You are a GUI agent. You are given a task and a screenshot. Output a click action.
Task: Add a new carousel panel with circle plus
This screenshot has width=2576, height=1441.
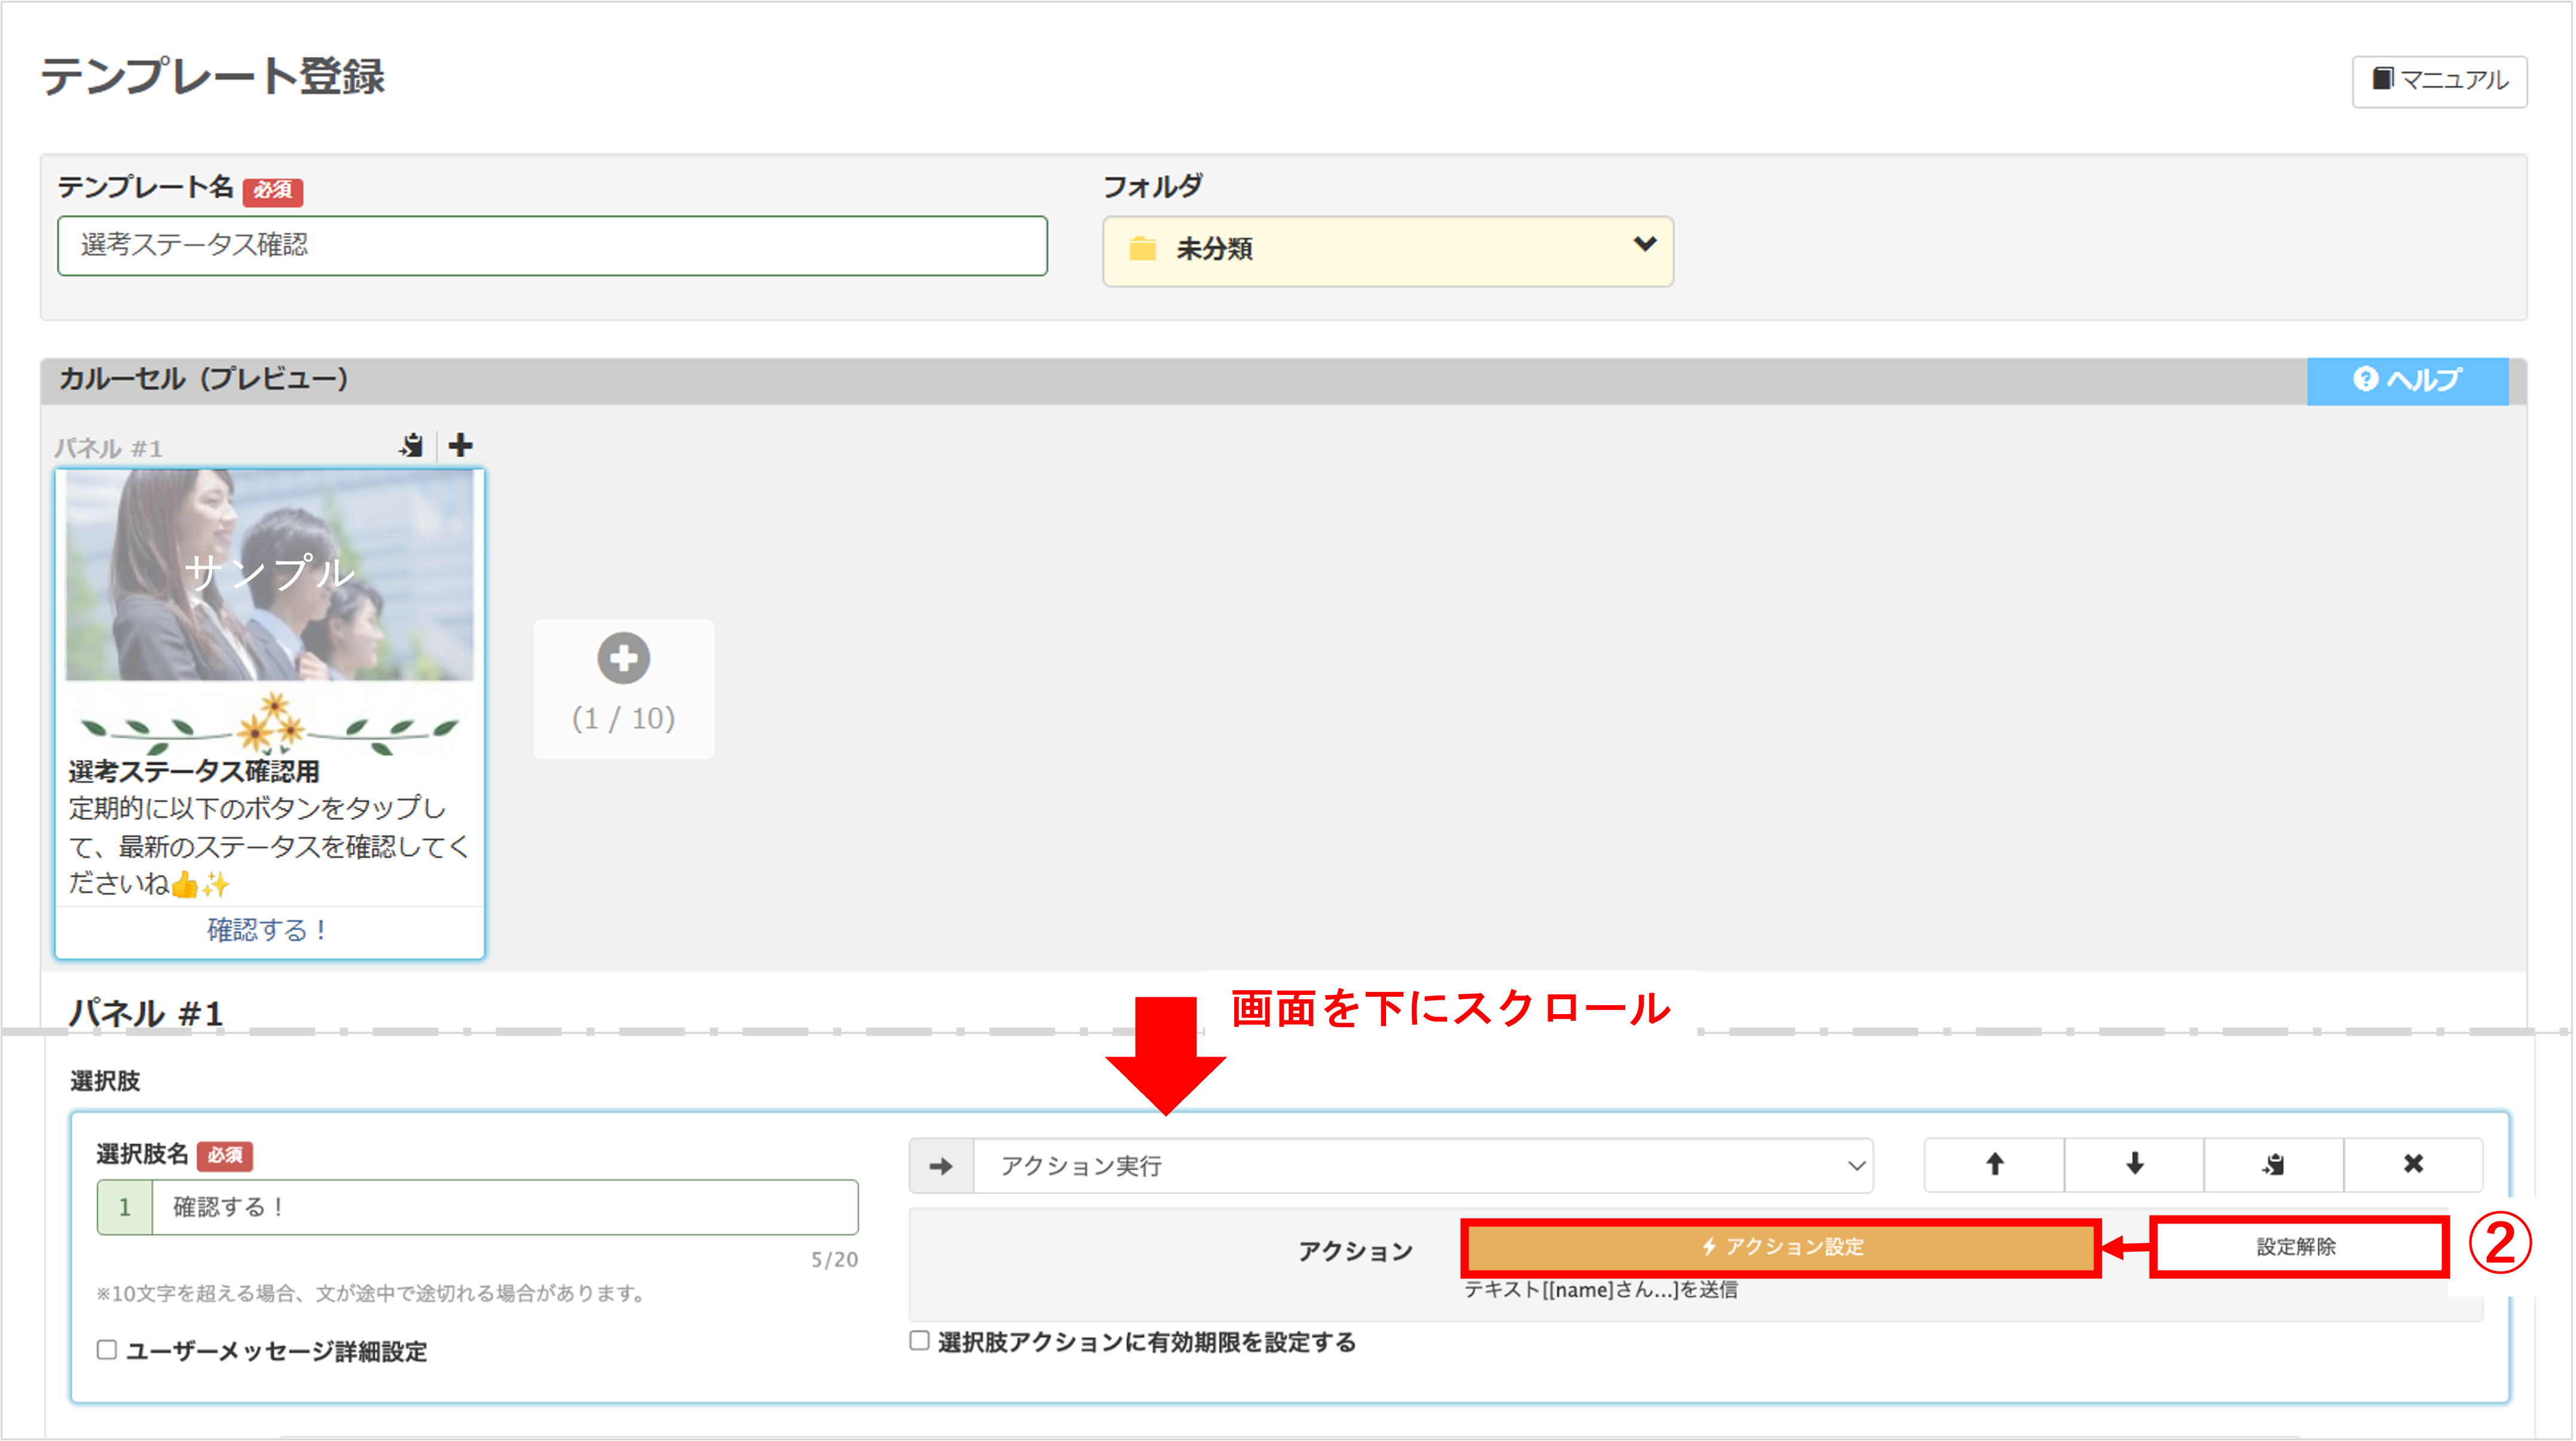623,659
